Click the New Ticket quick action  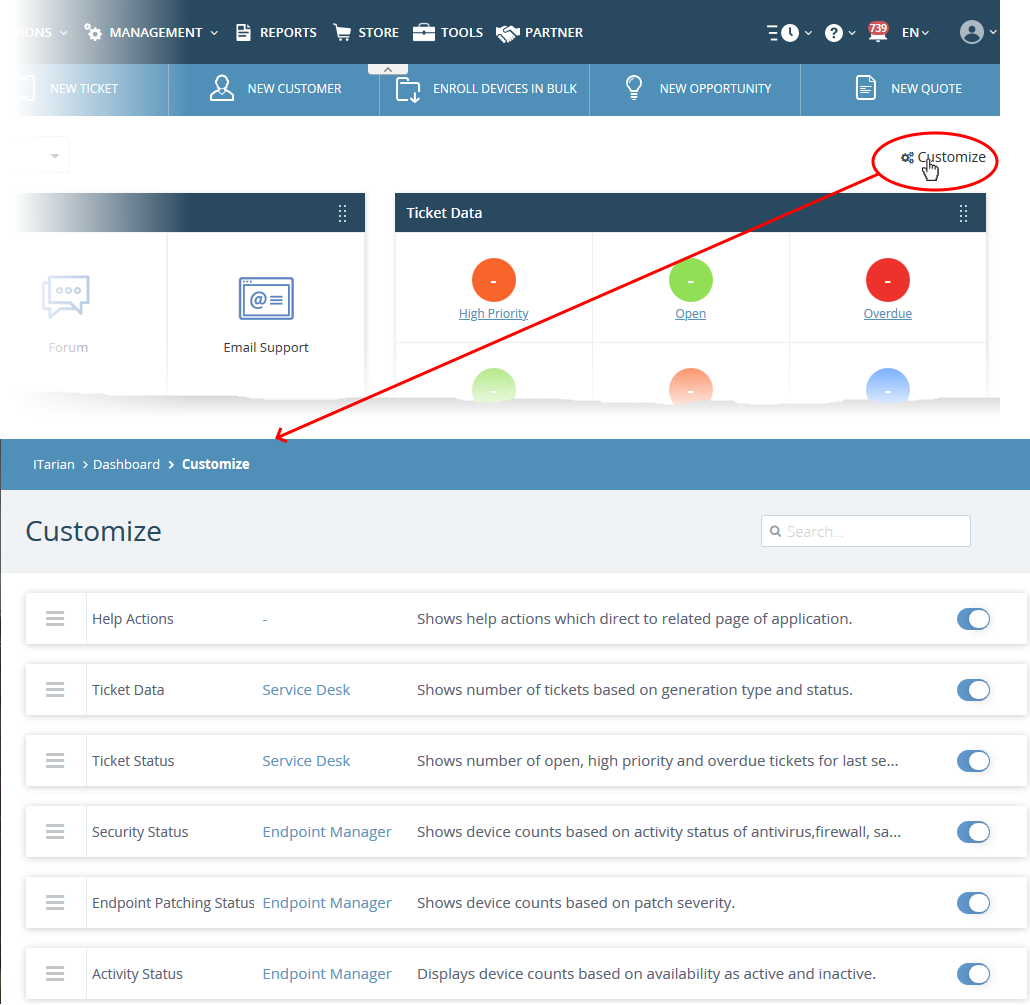point(84,89)
